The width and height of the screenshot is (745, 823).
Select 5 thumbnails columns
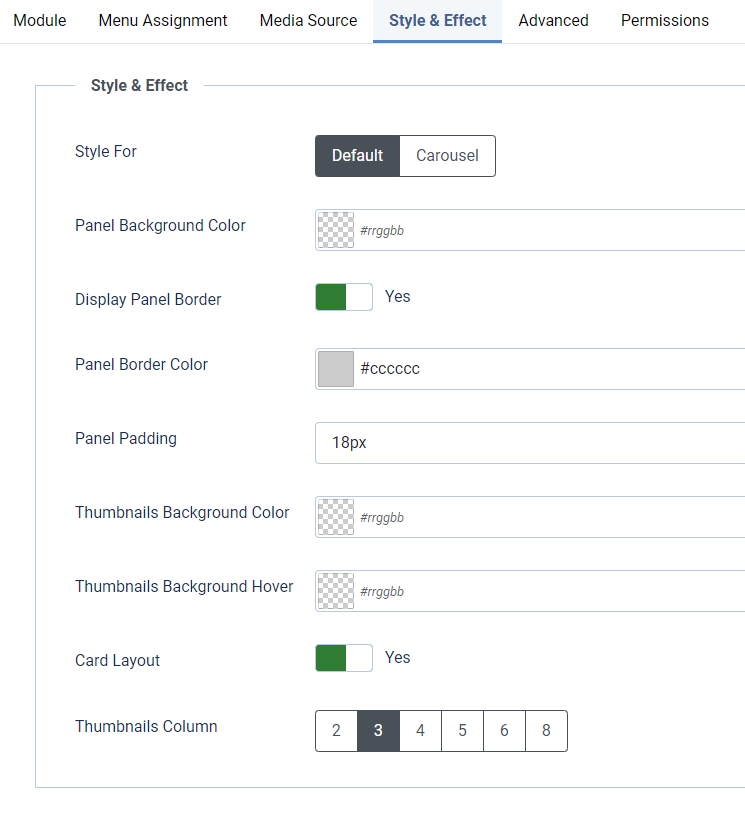pyautogui.click(x=462, y=731)
